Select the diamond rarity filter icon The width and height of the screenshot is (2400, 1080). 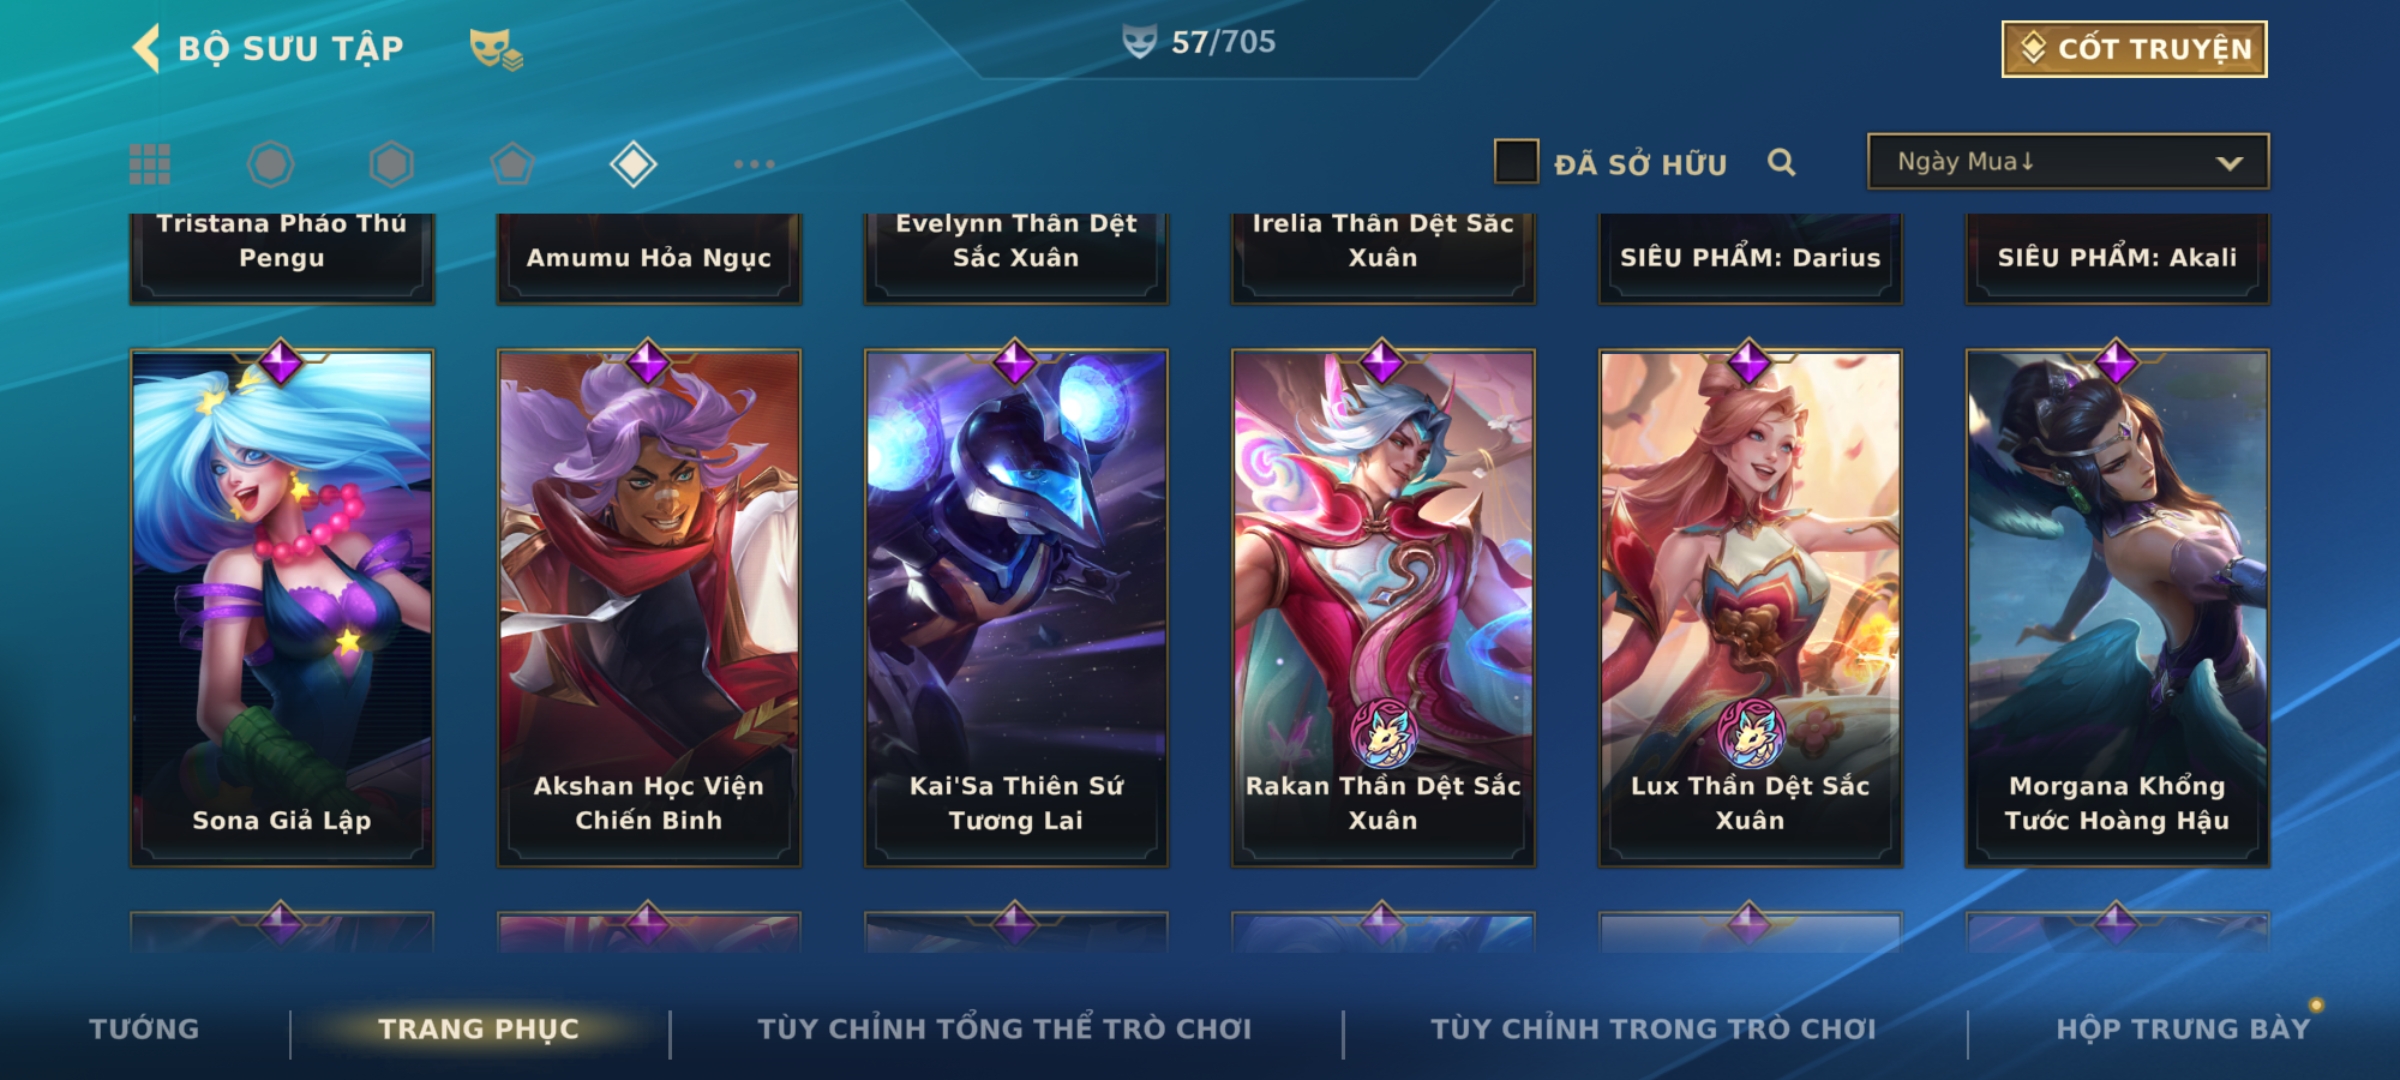[633, 164]
